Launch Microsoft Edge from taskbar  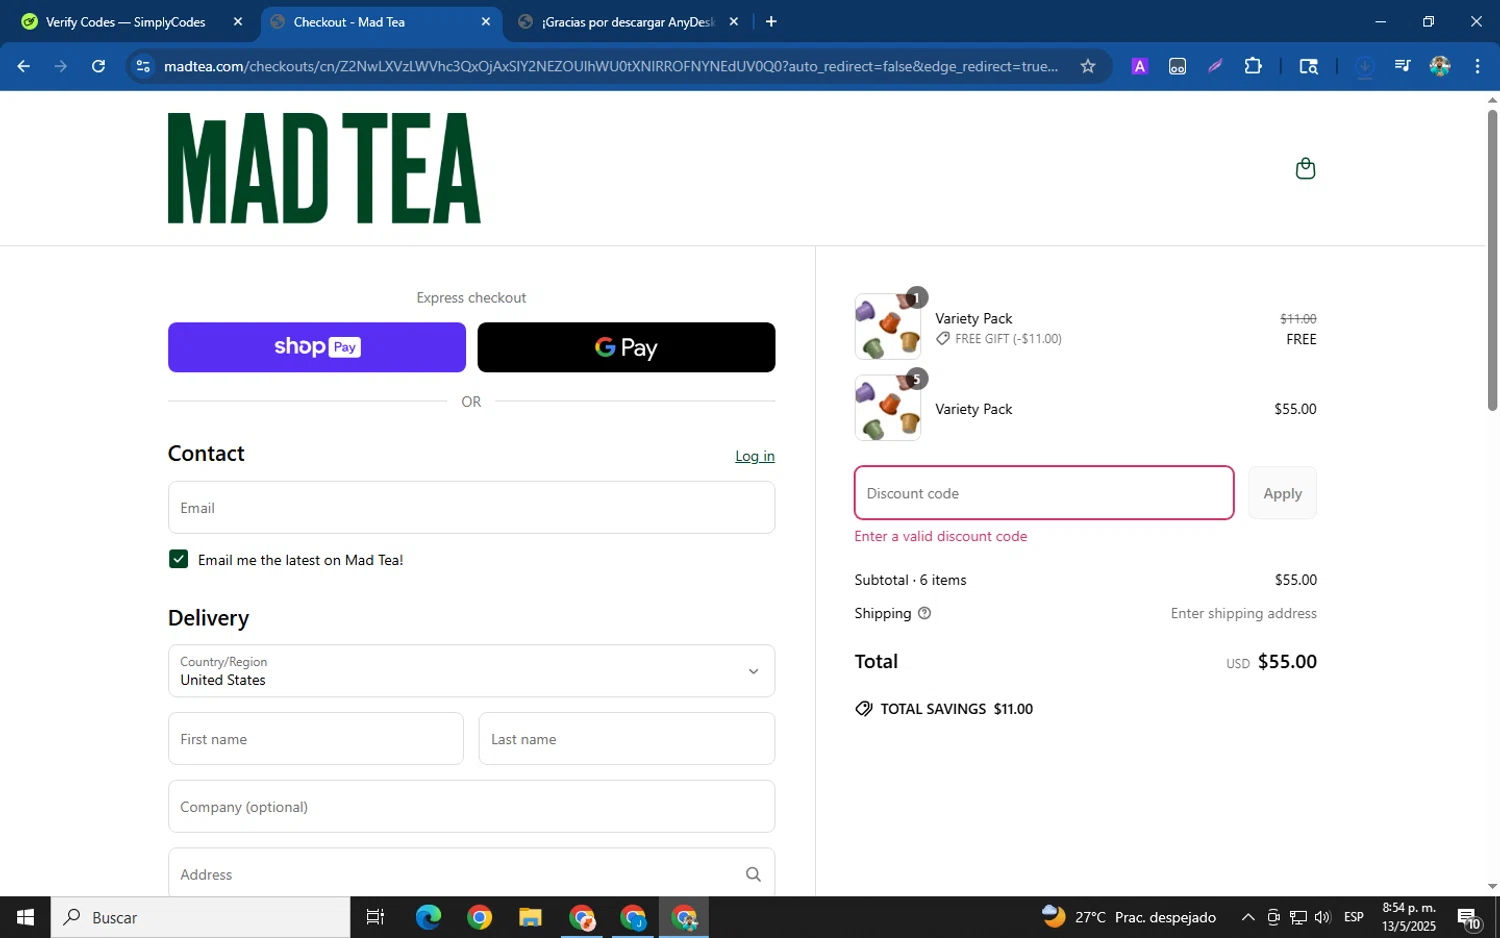pos(428,917)
